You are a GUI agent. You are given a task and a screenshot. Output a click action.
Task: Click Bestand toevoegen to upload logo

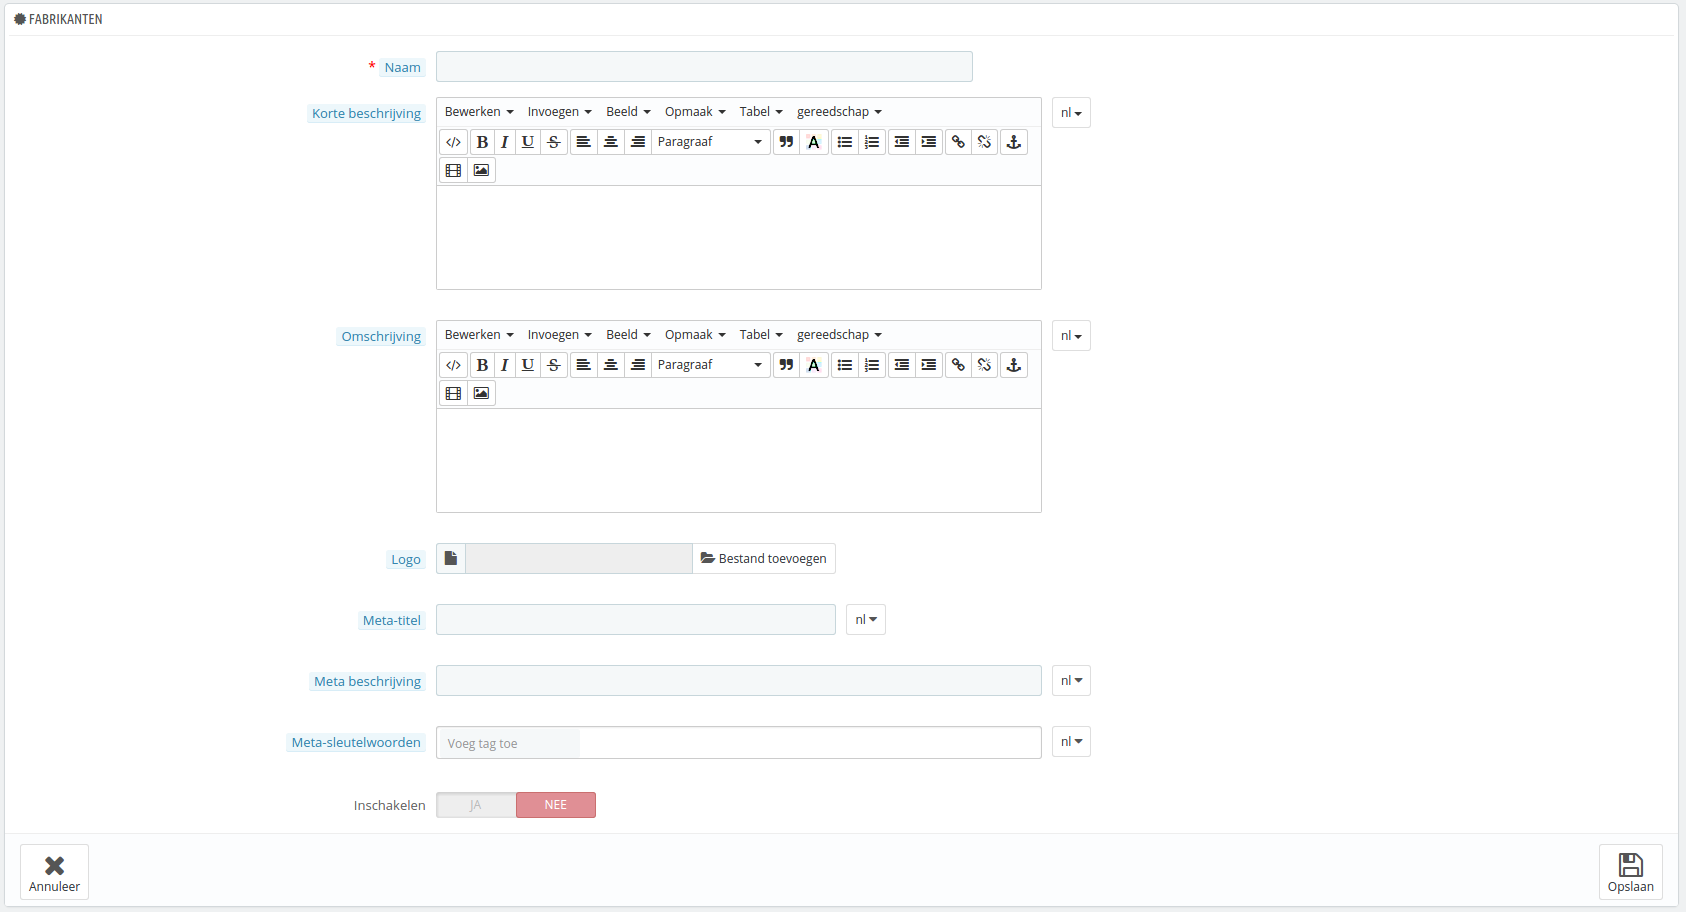point(764,559)
